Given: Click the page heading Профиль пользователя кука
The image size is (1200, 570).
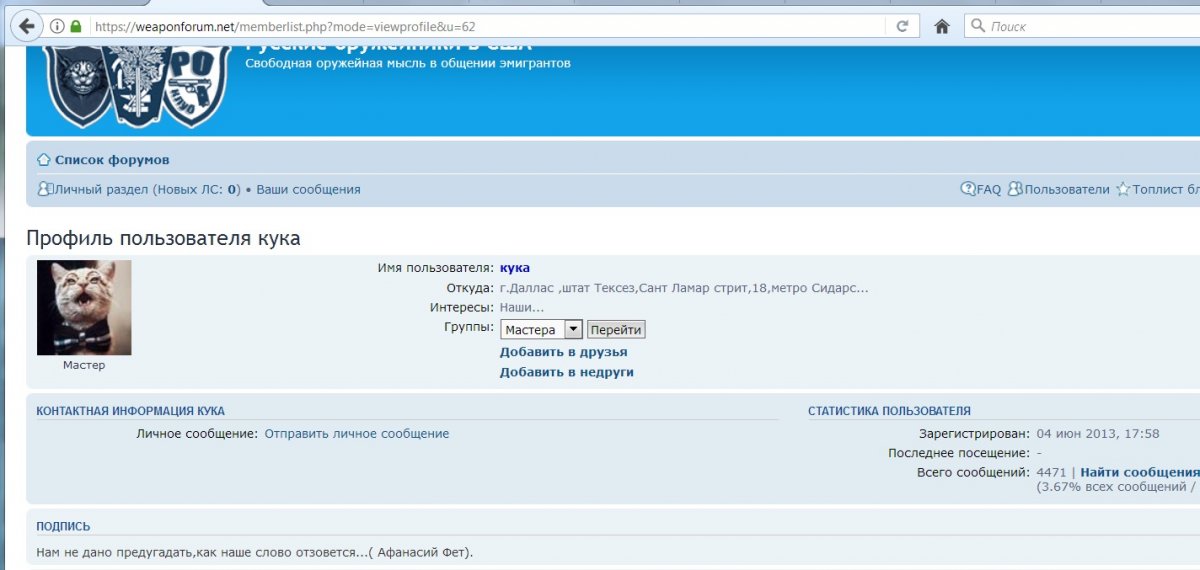Looking at the screenshot, I should pos(163,239).
